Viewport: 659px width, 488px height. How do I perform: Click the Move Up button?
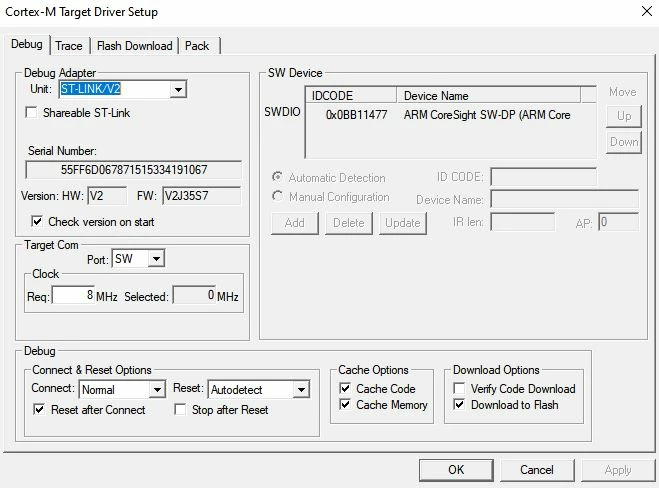point(624,116)
